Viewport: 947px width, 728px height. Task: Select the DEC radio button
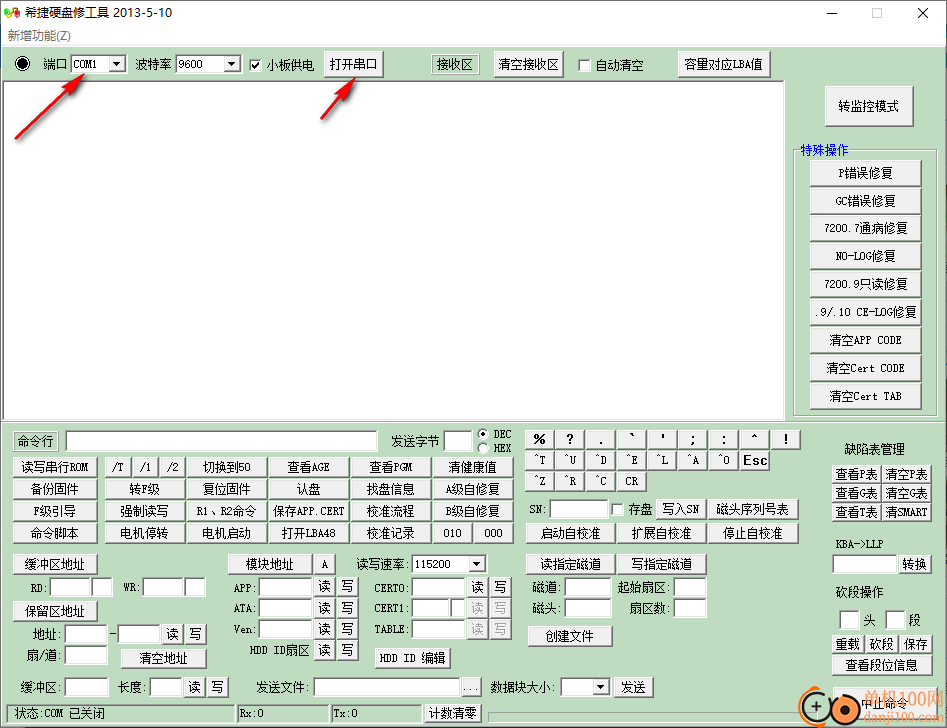click(x=483, y=434)
